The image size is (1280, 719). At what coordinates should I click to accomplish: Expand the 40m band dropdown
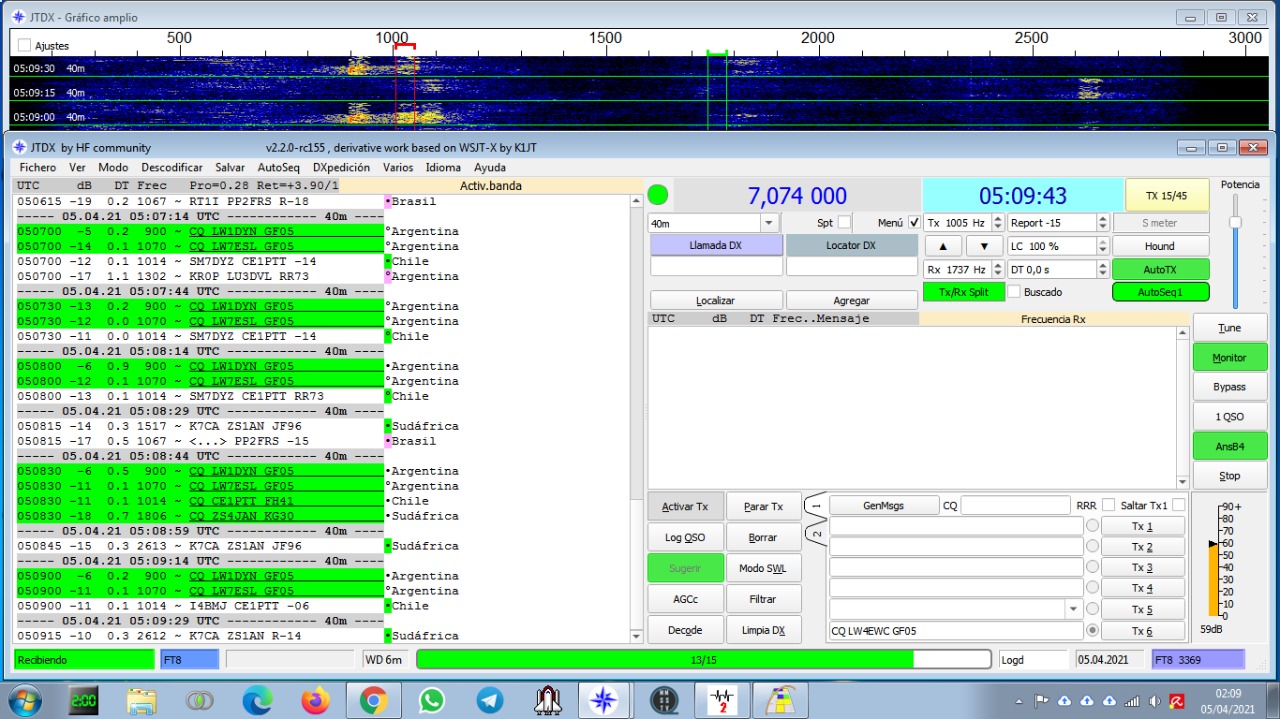[769, 223]
